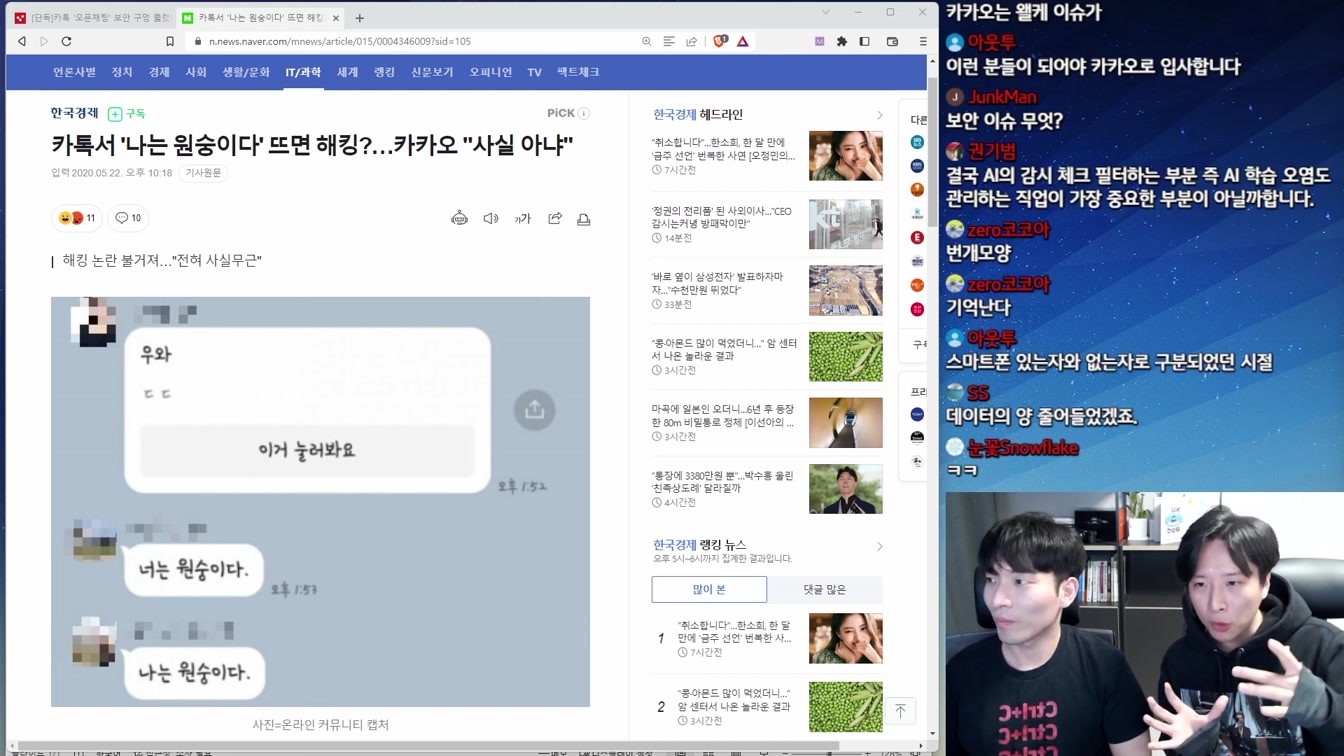Screen dimensions: 1344x756
Task: Click the browser forward arrow
Action: pyautogui.click(x=44, y=42)
